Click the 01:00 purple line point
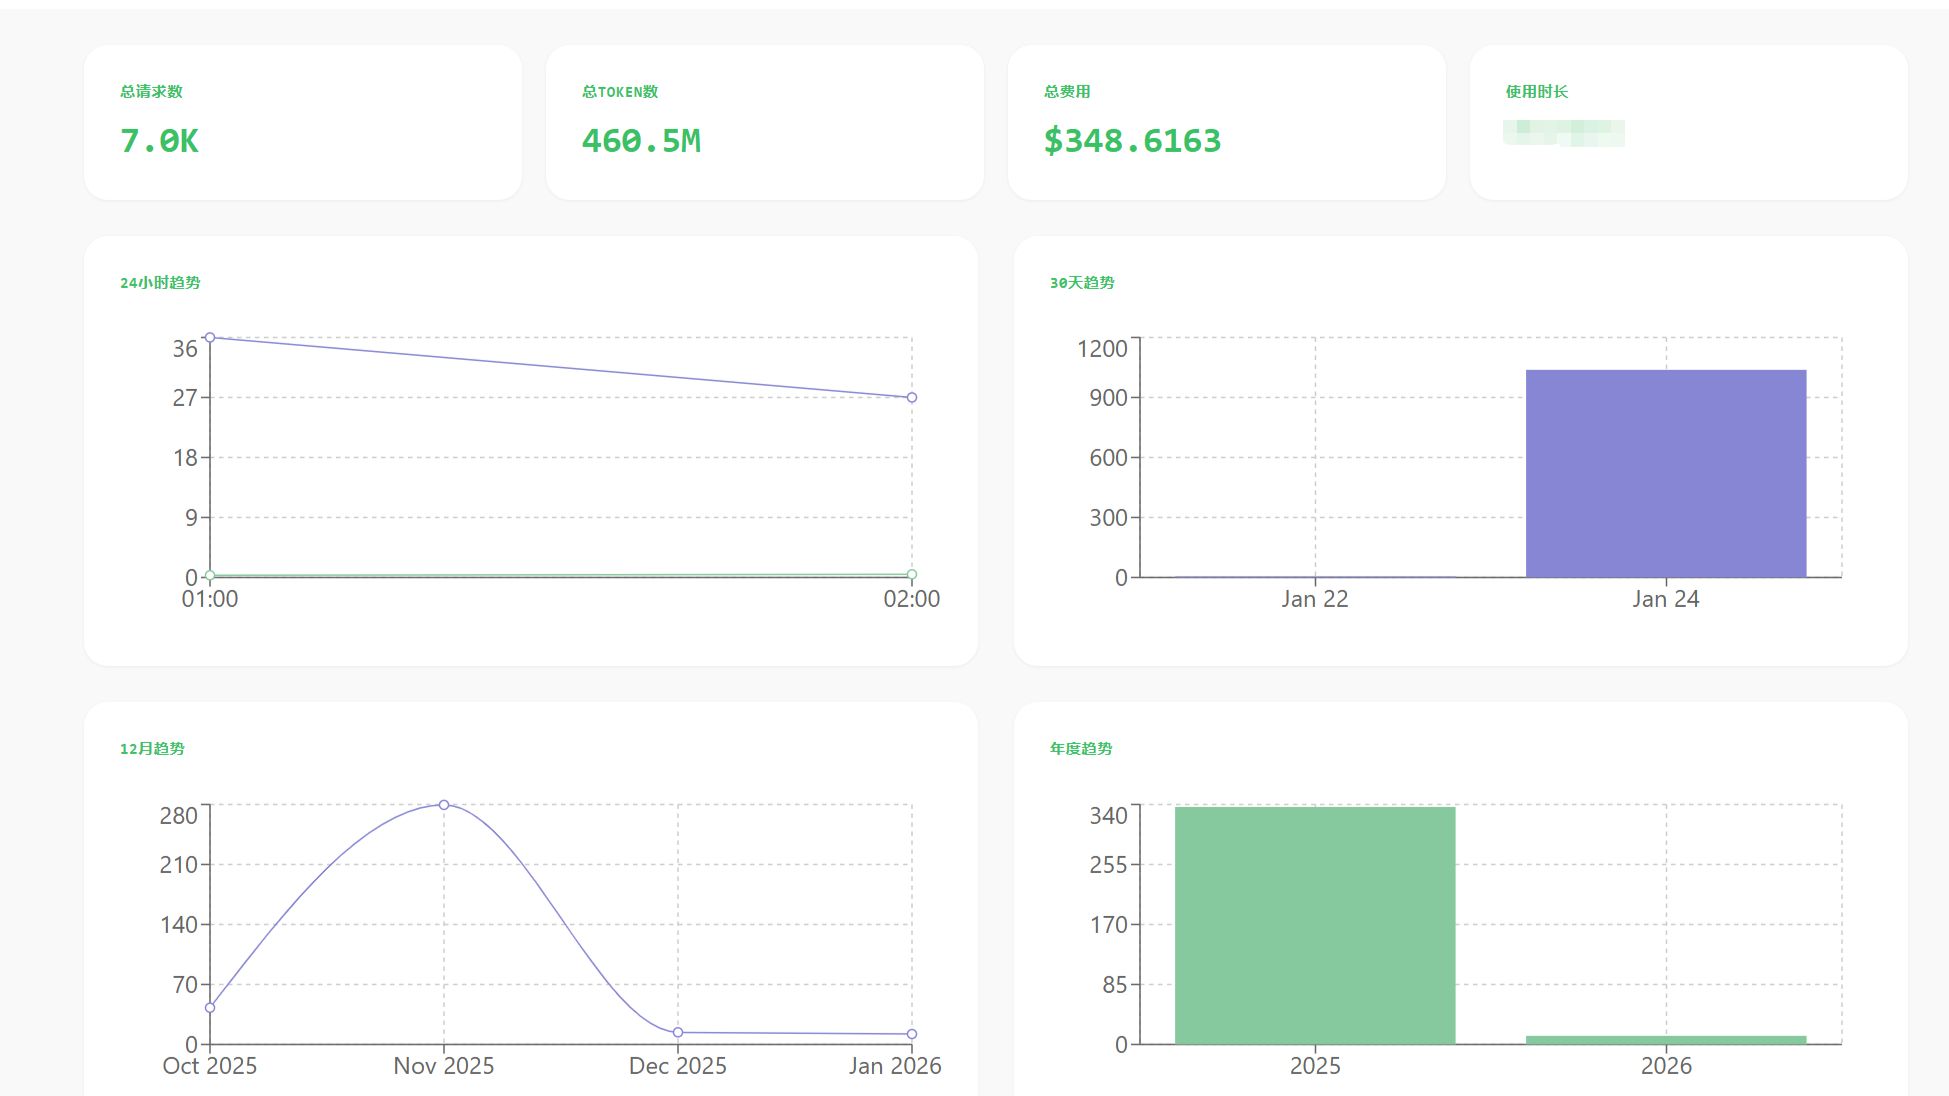Screen dimensions: 1949x1096 tap(210, 338)
